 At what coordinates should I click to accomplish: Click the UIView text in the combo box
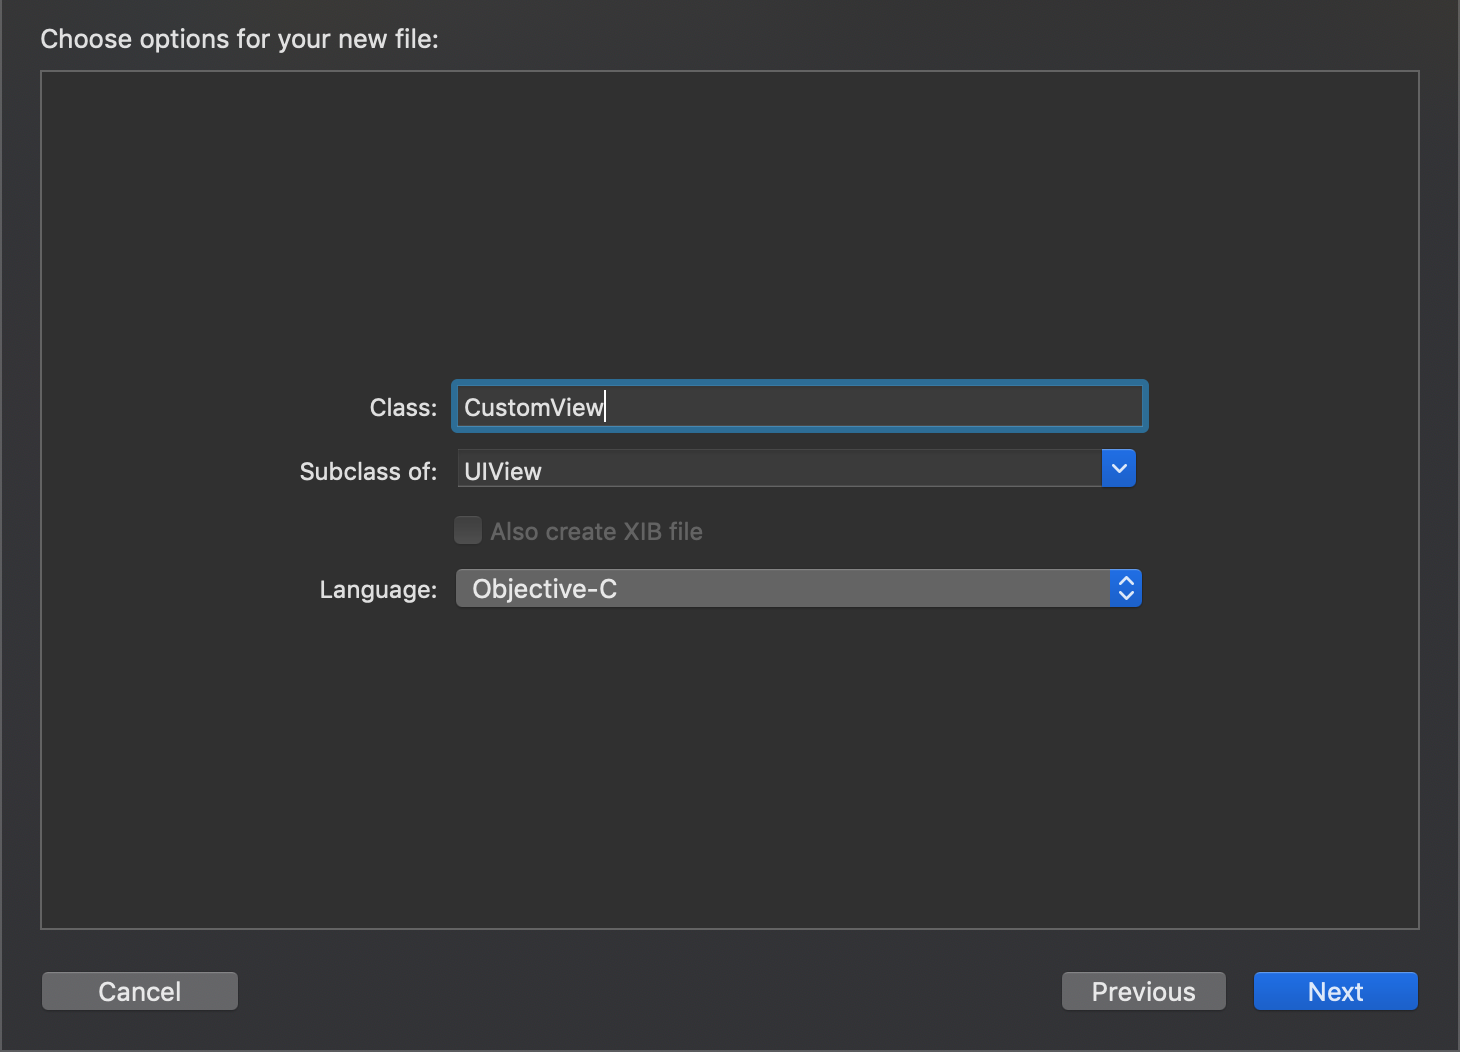point(503,471)
